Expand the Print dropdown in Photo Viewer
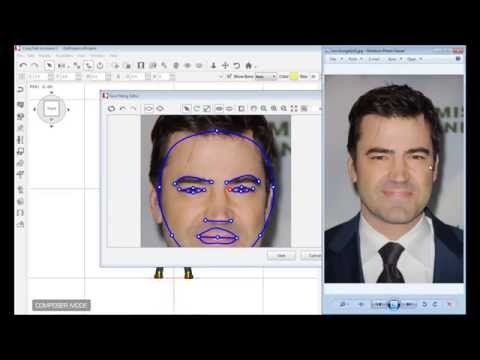The width and height of the screenshot is (480, 360). 355,59
